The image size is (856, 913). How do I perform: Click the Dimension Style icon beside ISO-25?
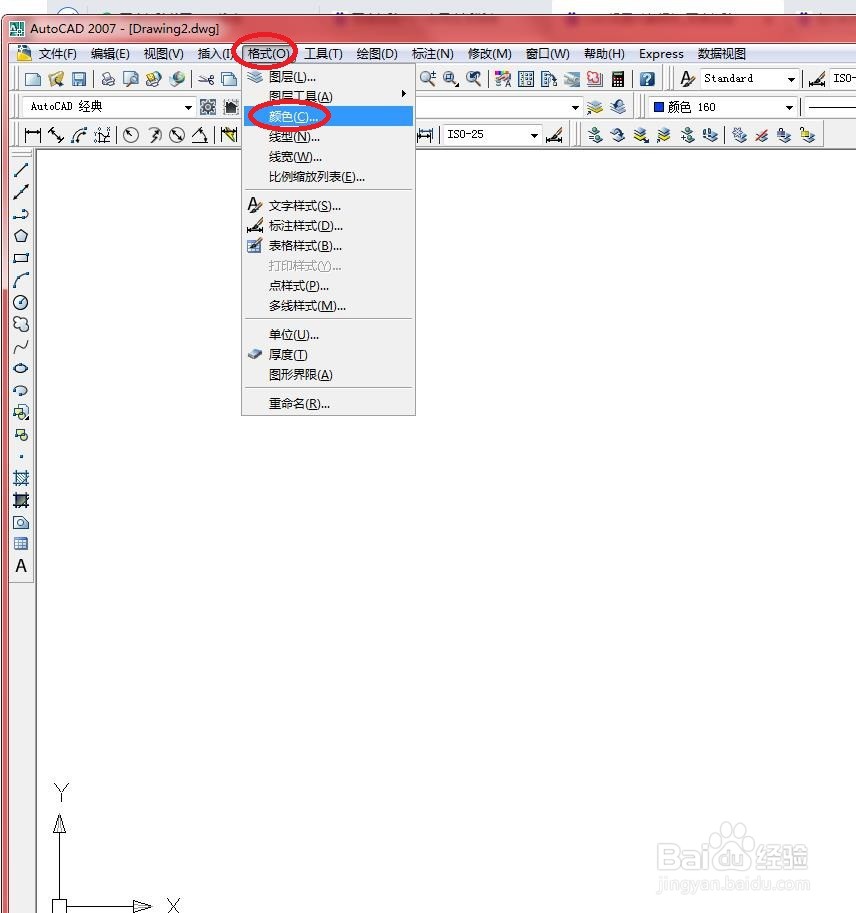coord(554,135)
